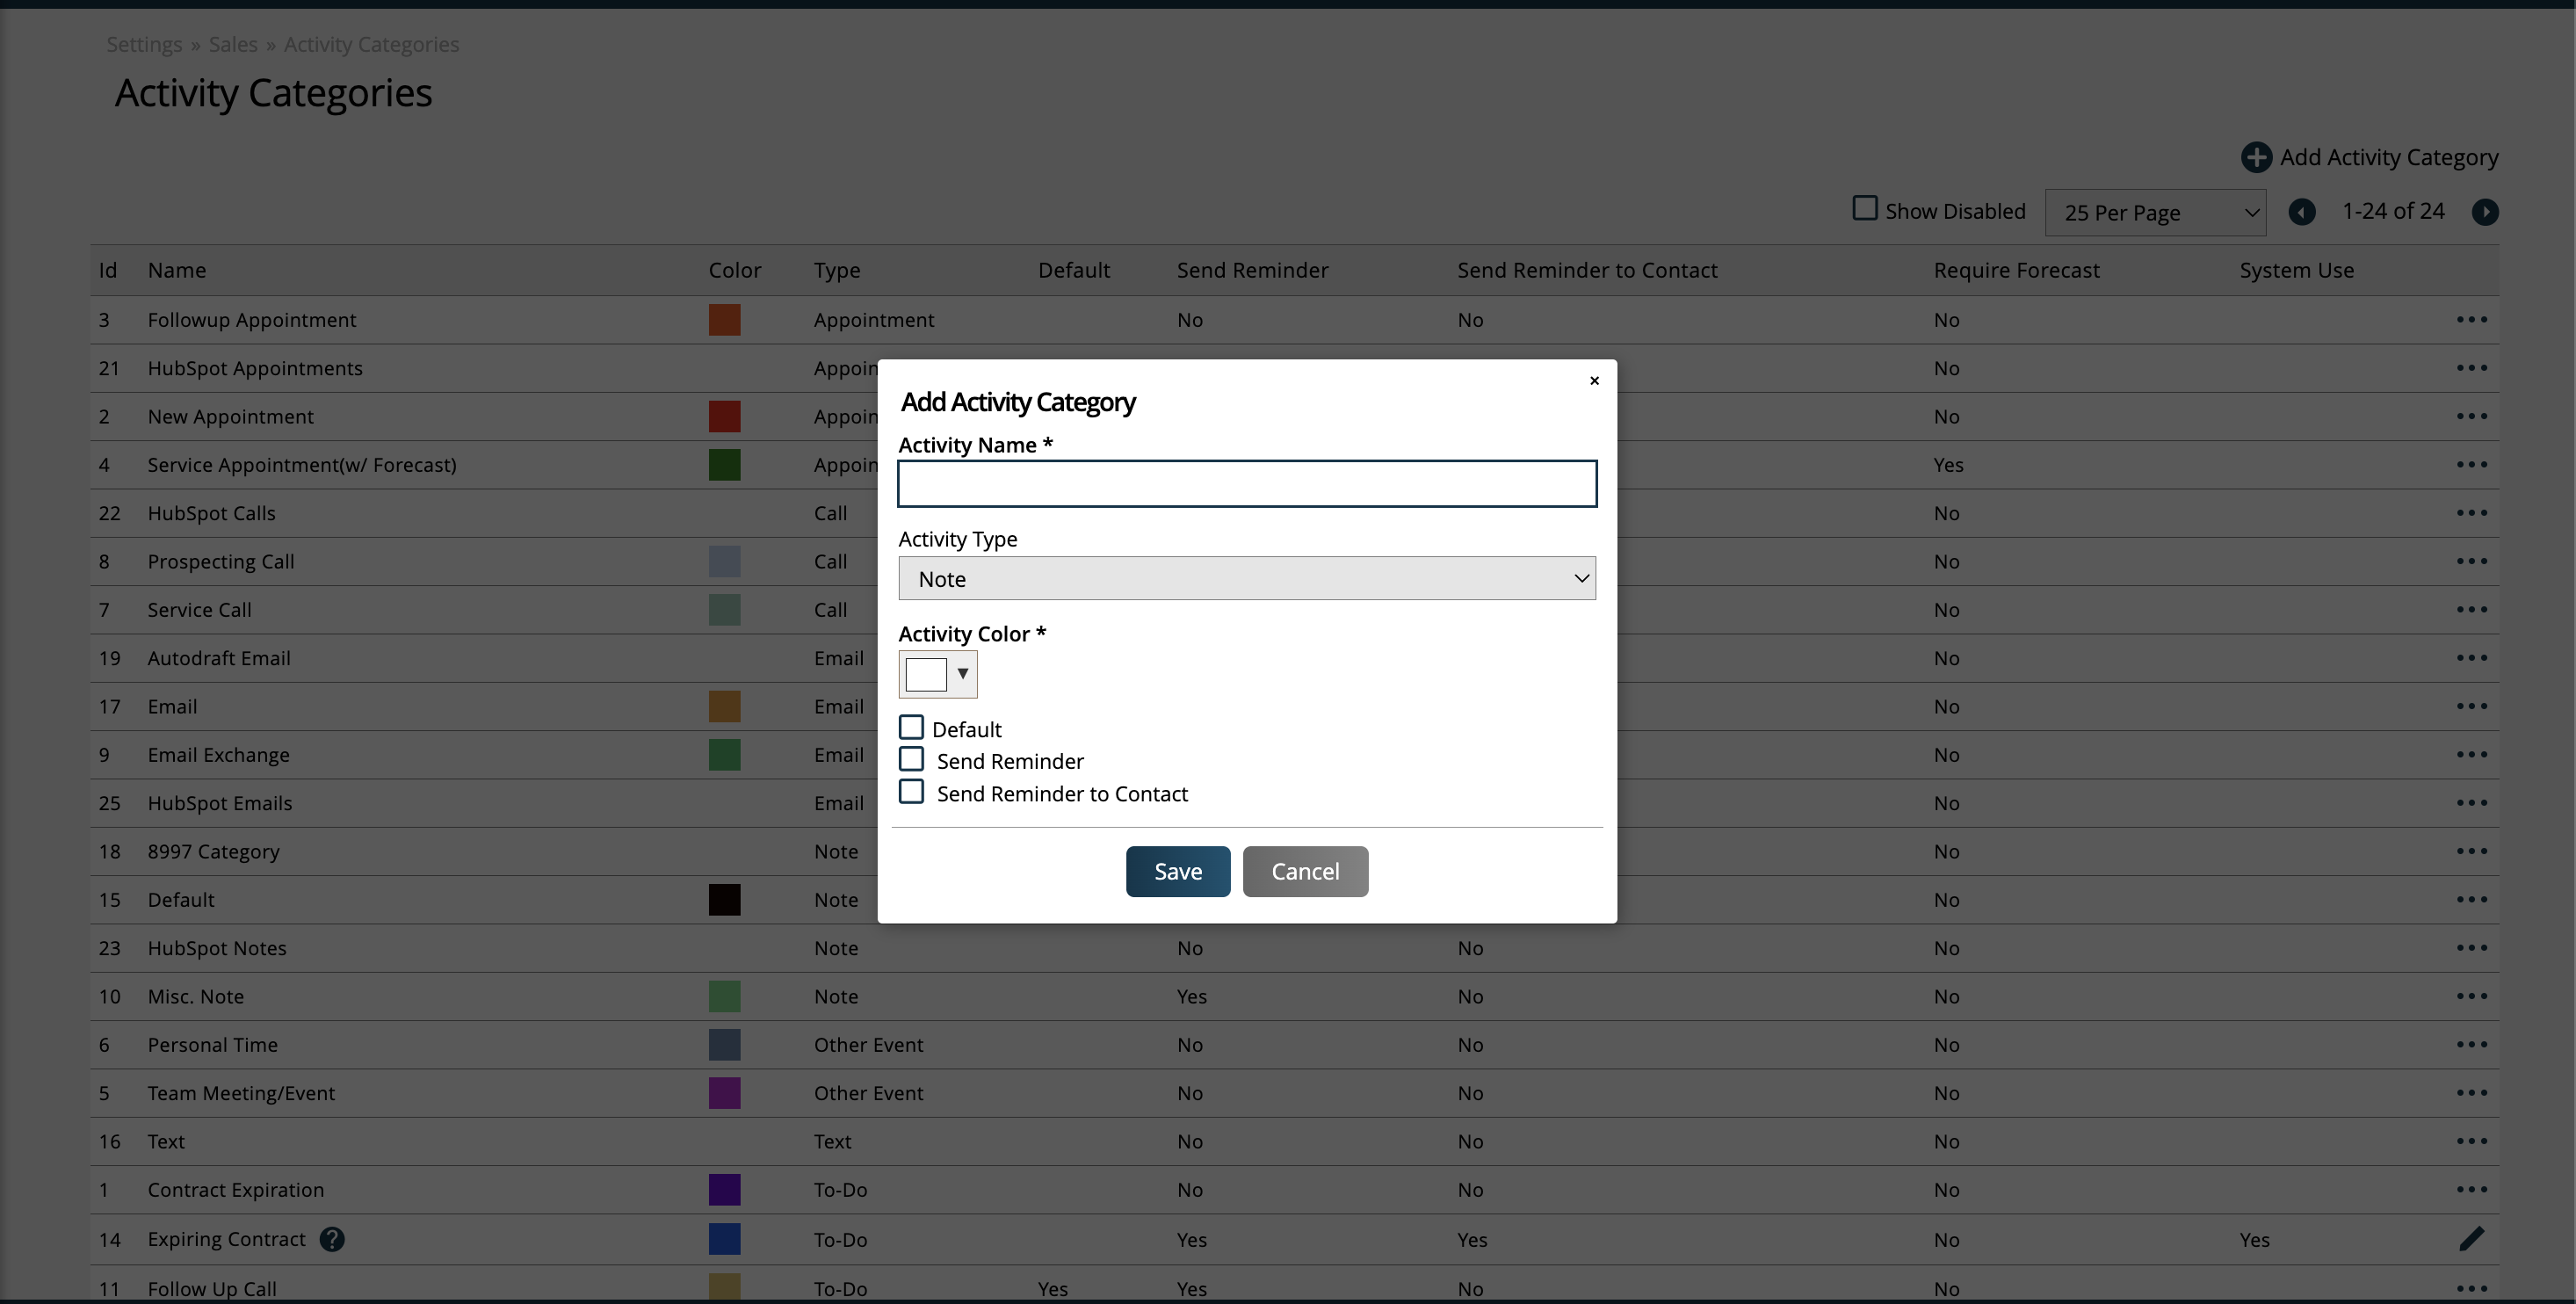Open the three-dot menu for Followup Appointment
Viewport: 2576px width, 1304px height.
pos(2471,320)
